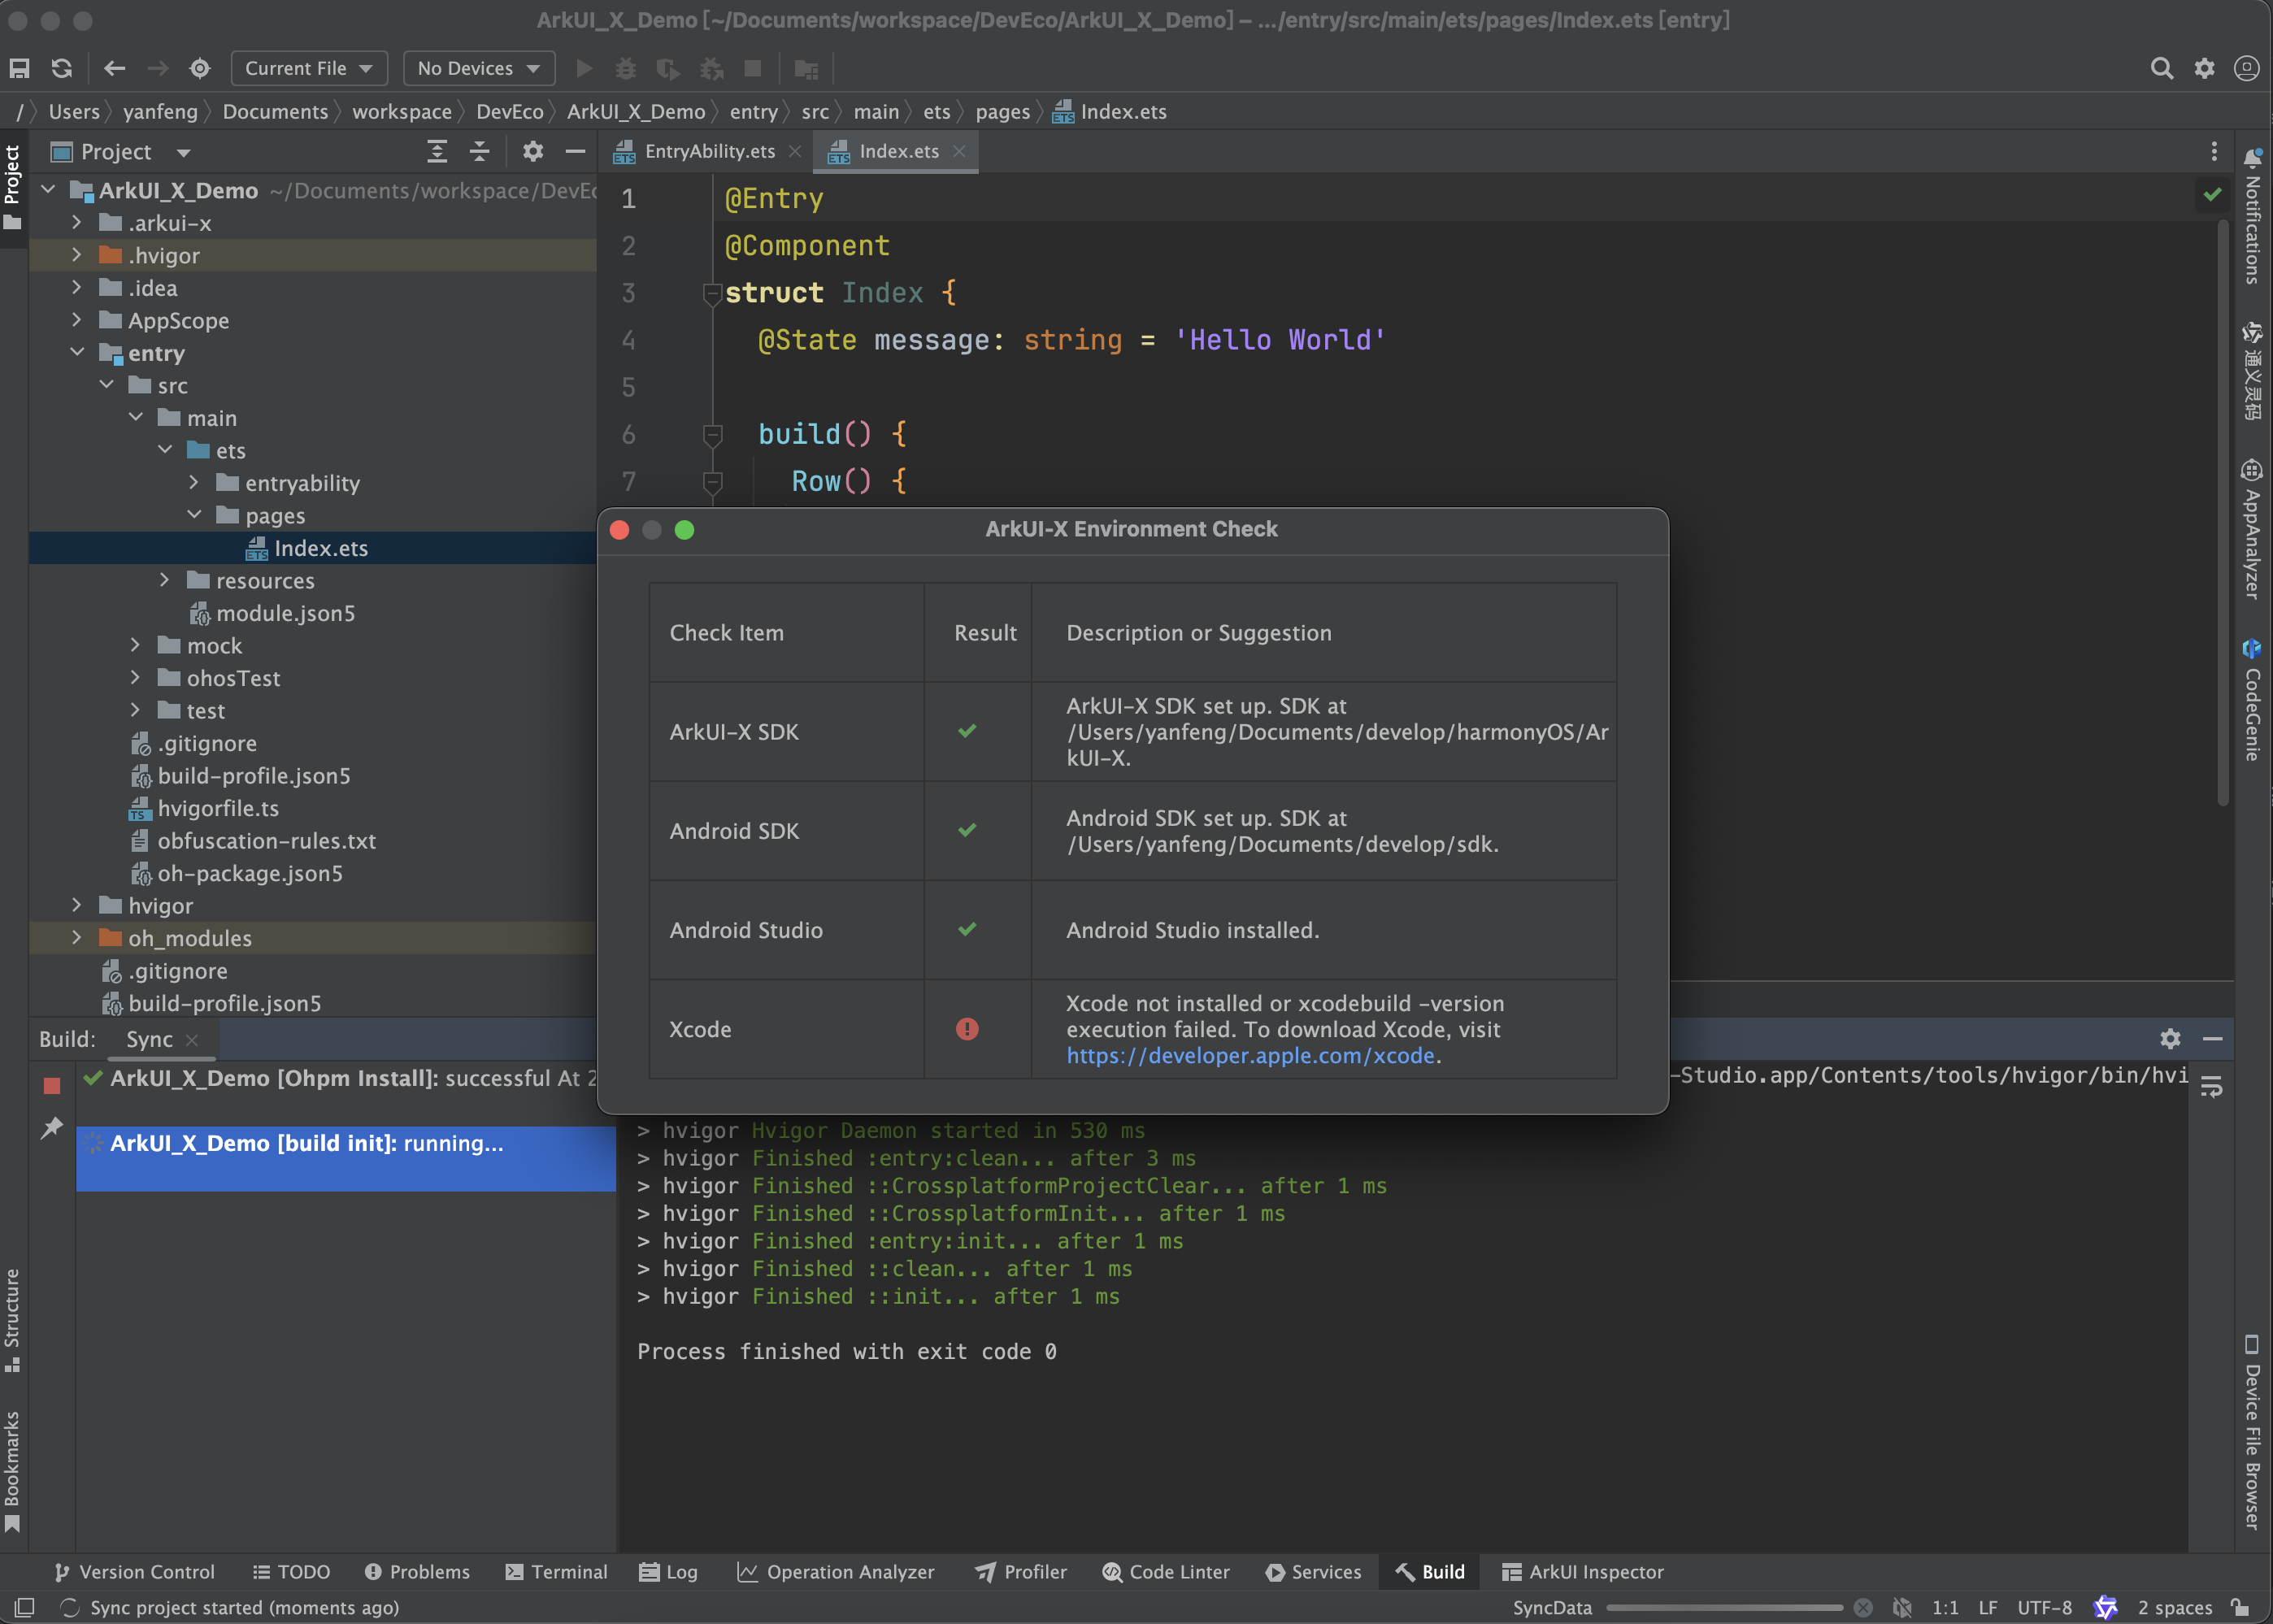
Task: Open the Code Linter tool window
Action: click(x=1166, y=1572)
